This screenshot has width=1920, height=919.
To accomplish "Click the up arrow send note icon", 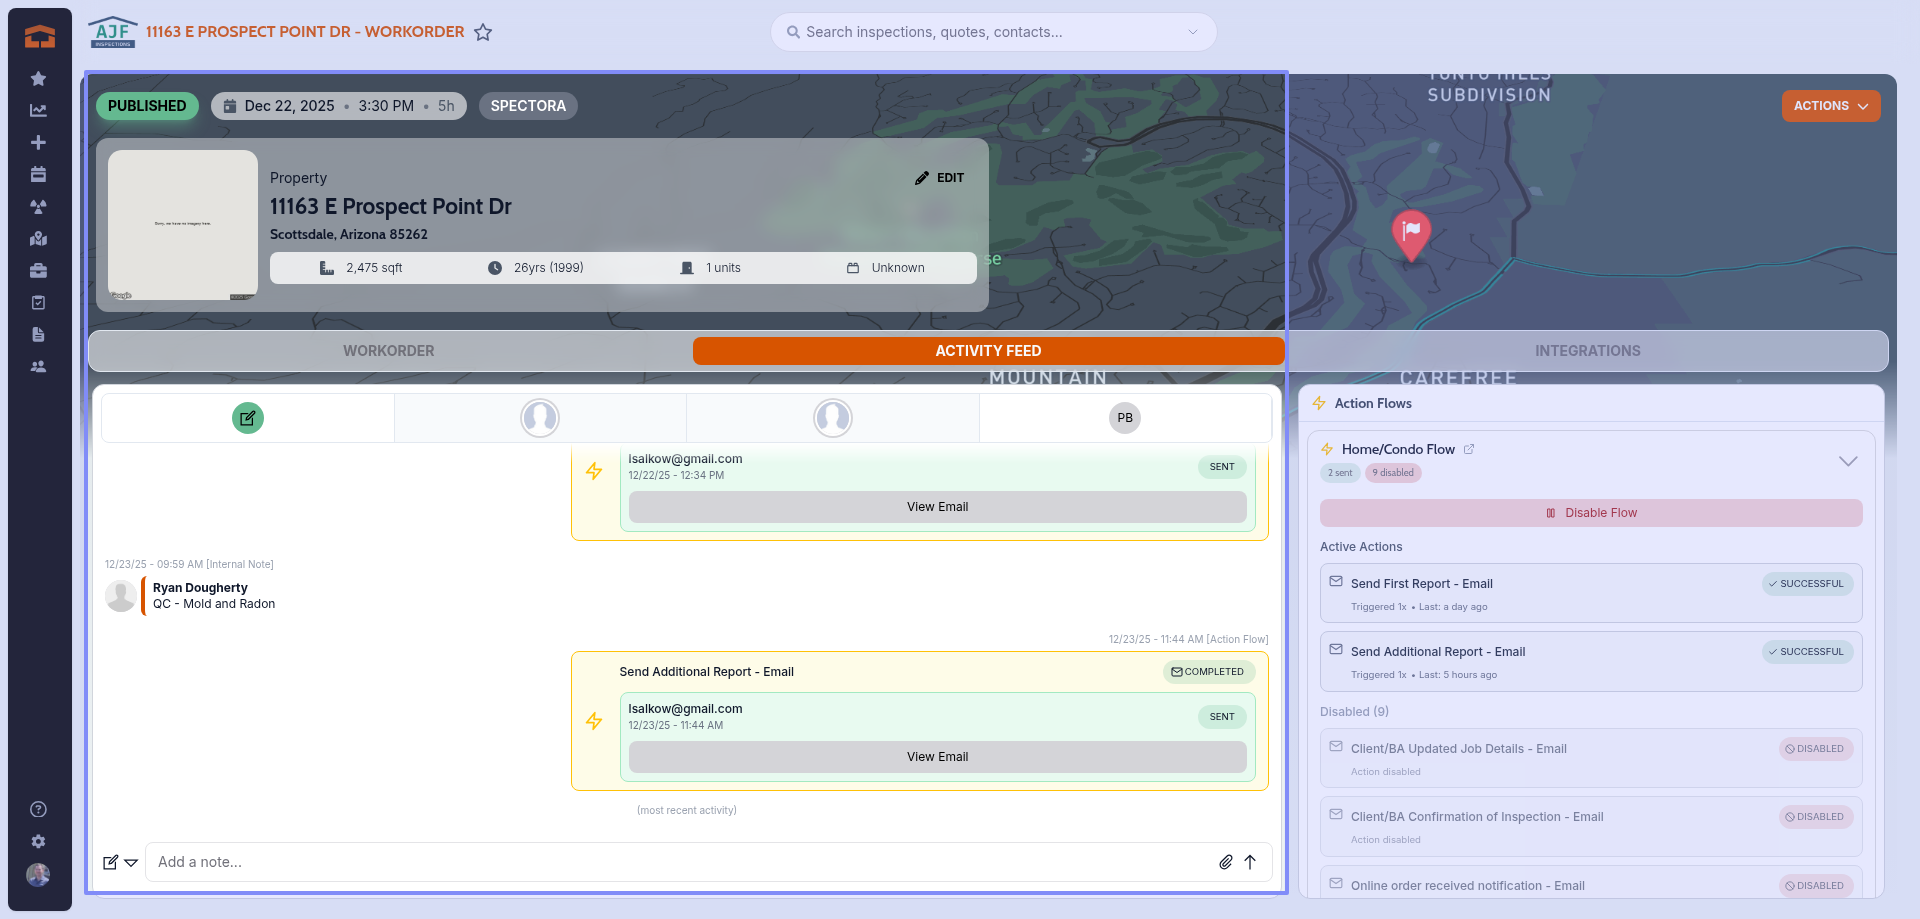I will 1250,862.
